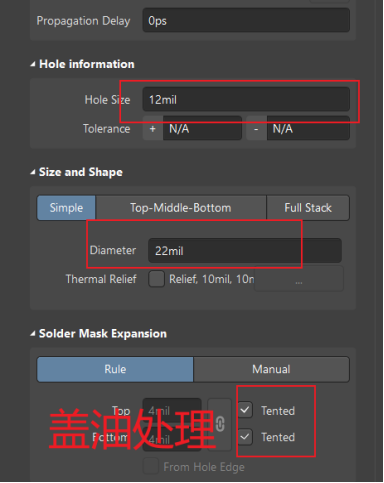
Task: Switch to Top-Middle-Bottom mode
Action: [181, 208]
